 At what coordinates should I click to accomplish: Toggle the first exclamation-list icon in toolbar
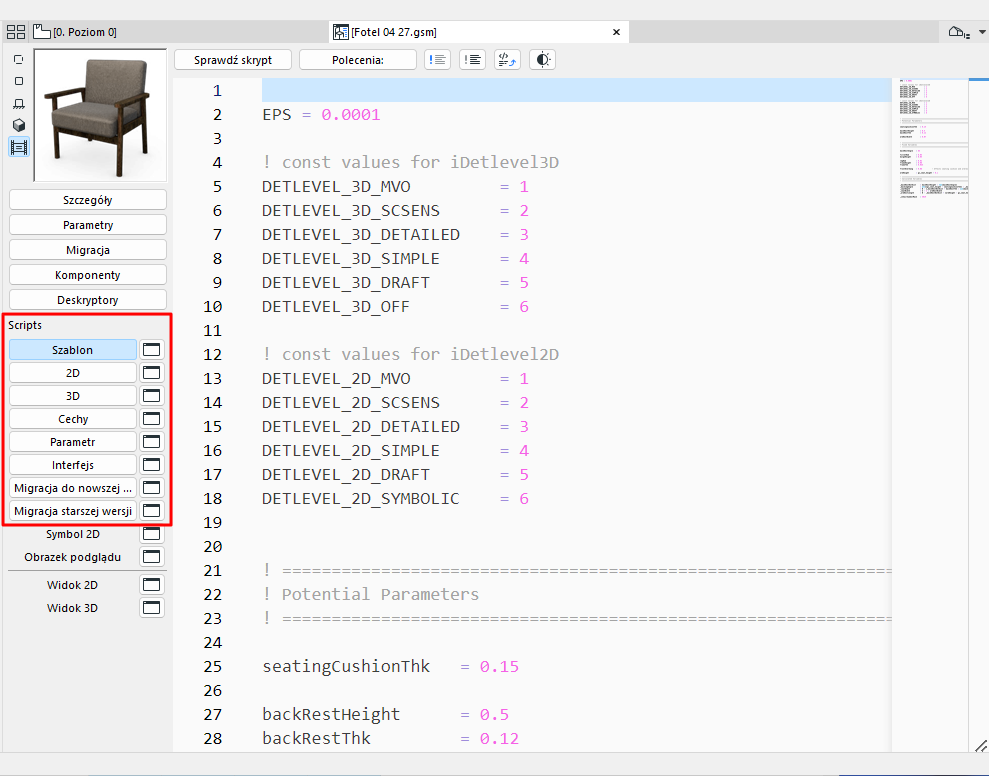437,59
